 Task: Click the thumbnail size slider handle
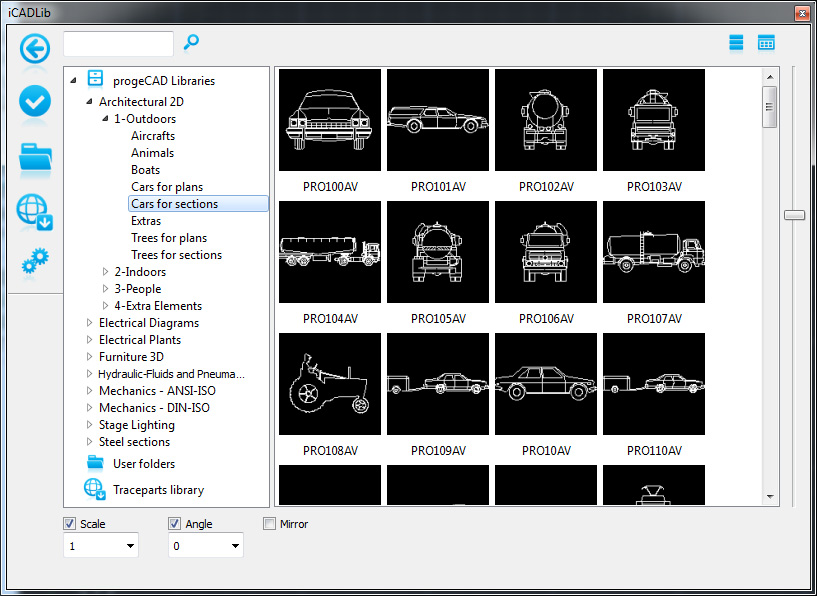794,215
